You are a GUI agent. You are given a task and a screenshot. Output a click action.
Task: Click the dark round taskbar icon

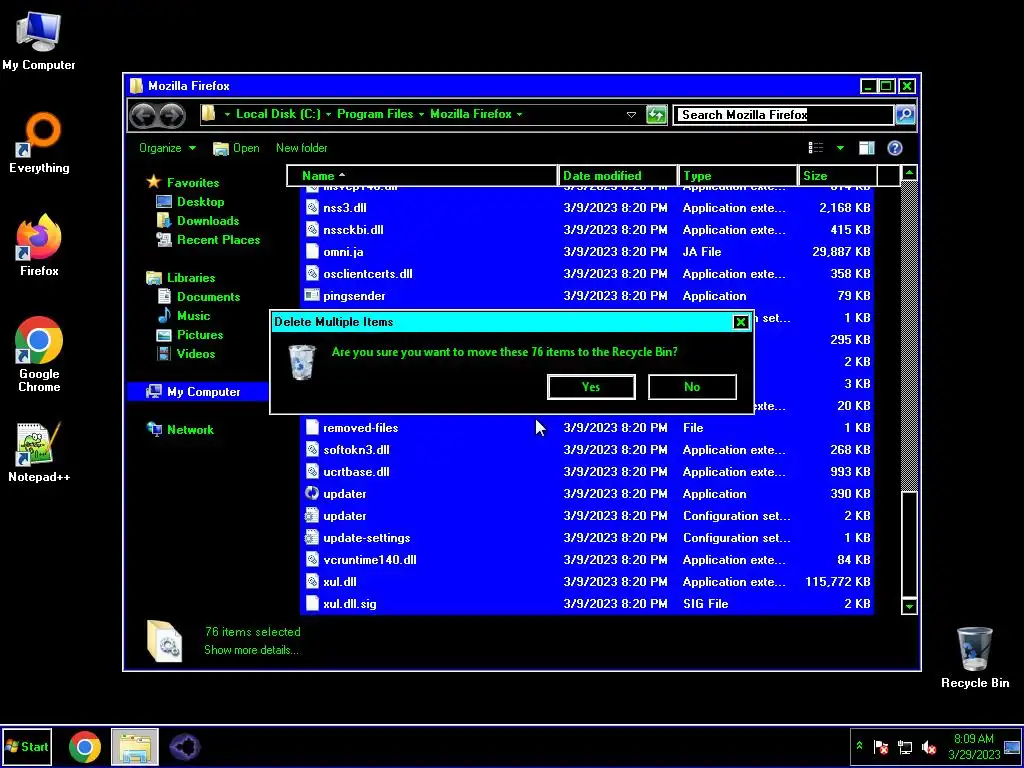(185, 747)
